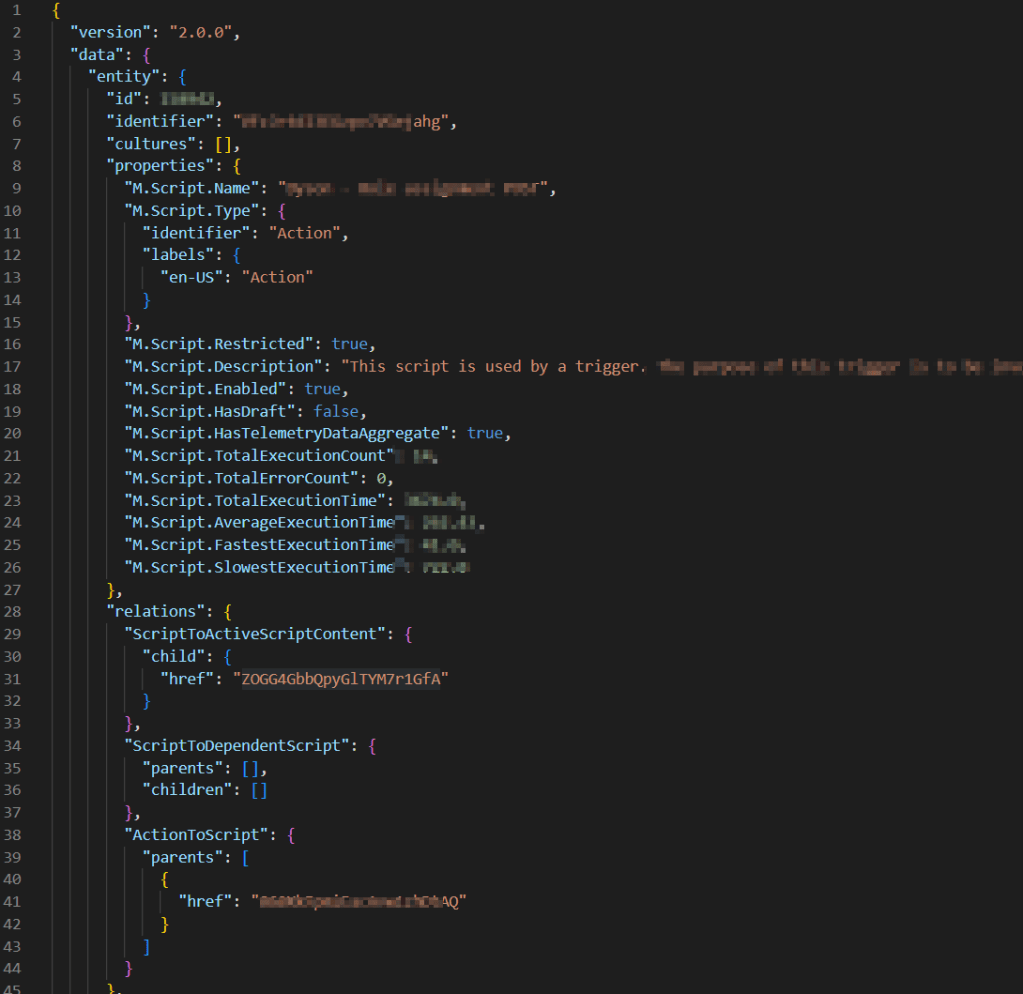Screen dimensions: 1023x994
Task: Click the "M.Script.Type" property key
Action: coord(189,211)
